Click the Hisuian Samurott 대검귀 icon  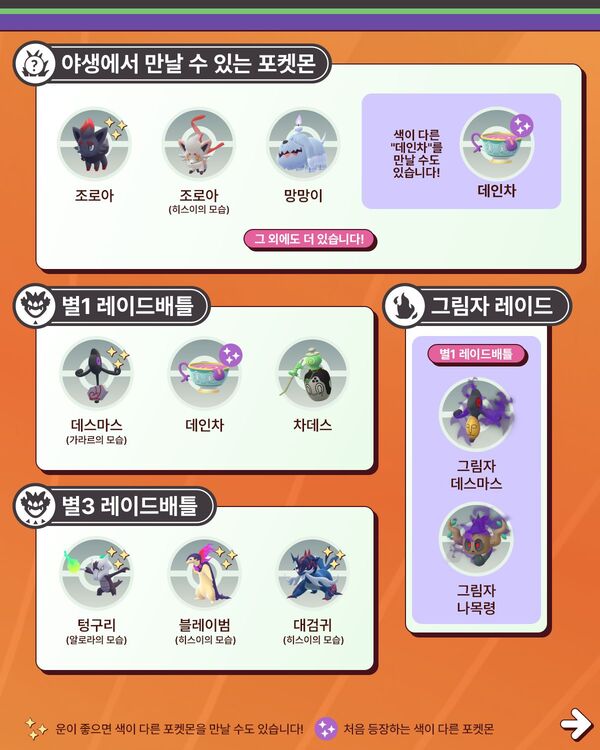point(313,574)
